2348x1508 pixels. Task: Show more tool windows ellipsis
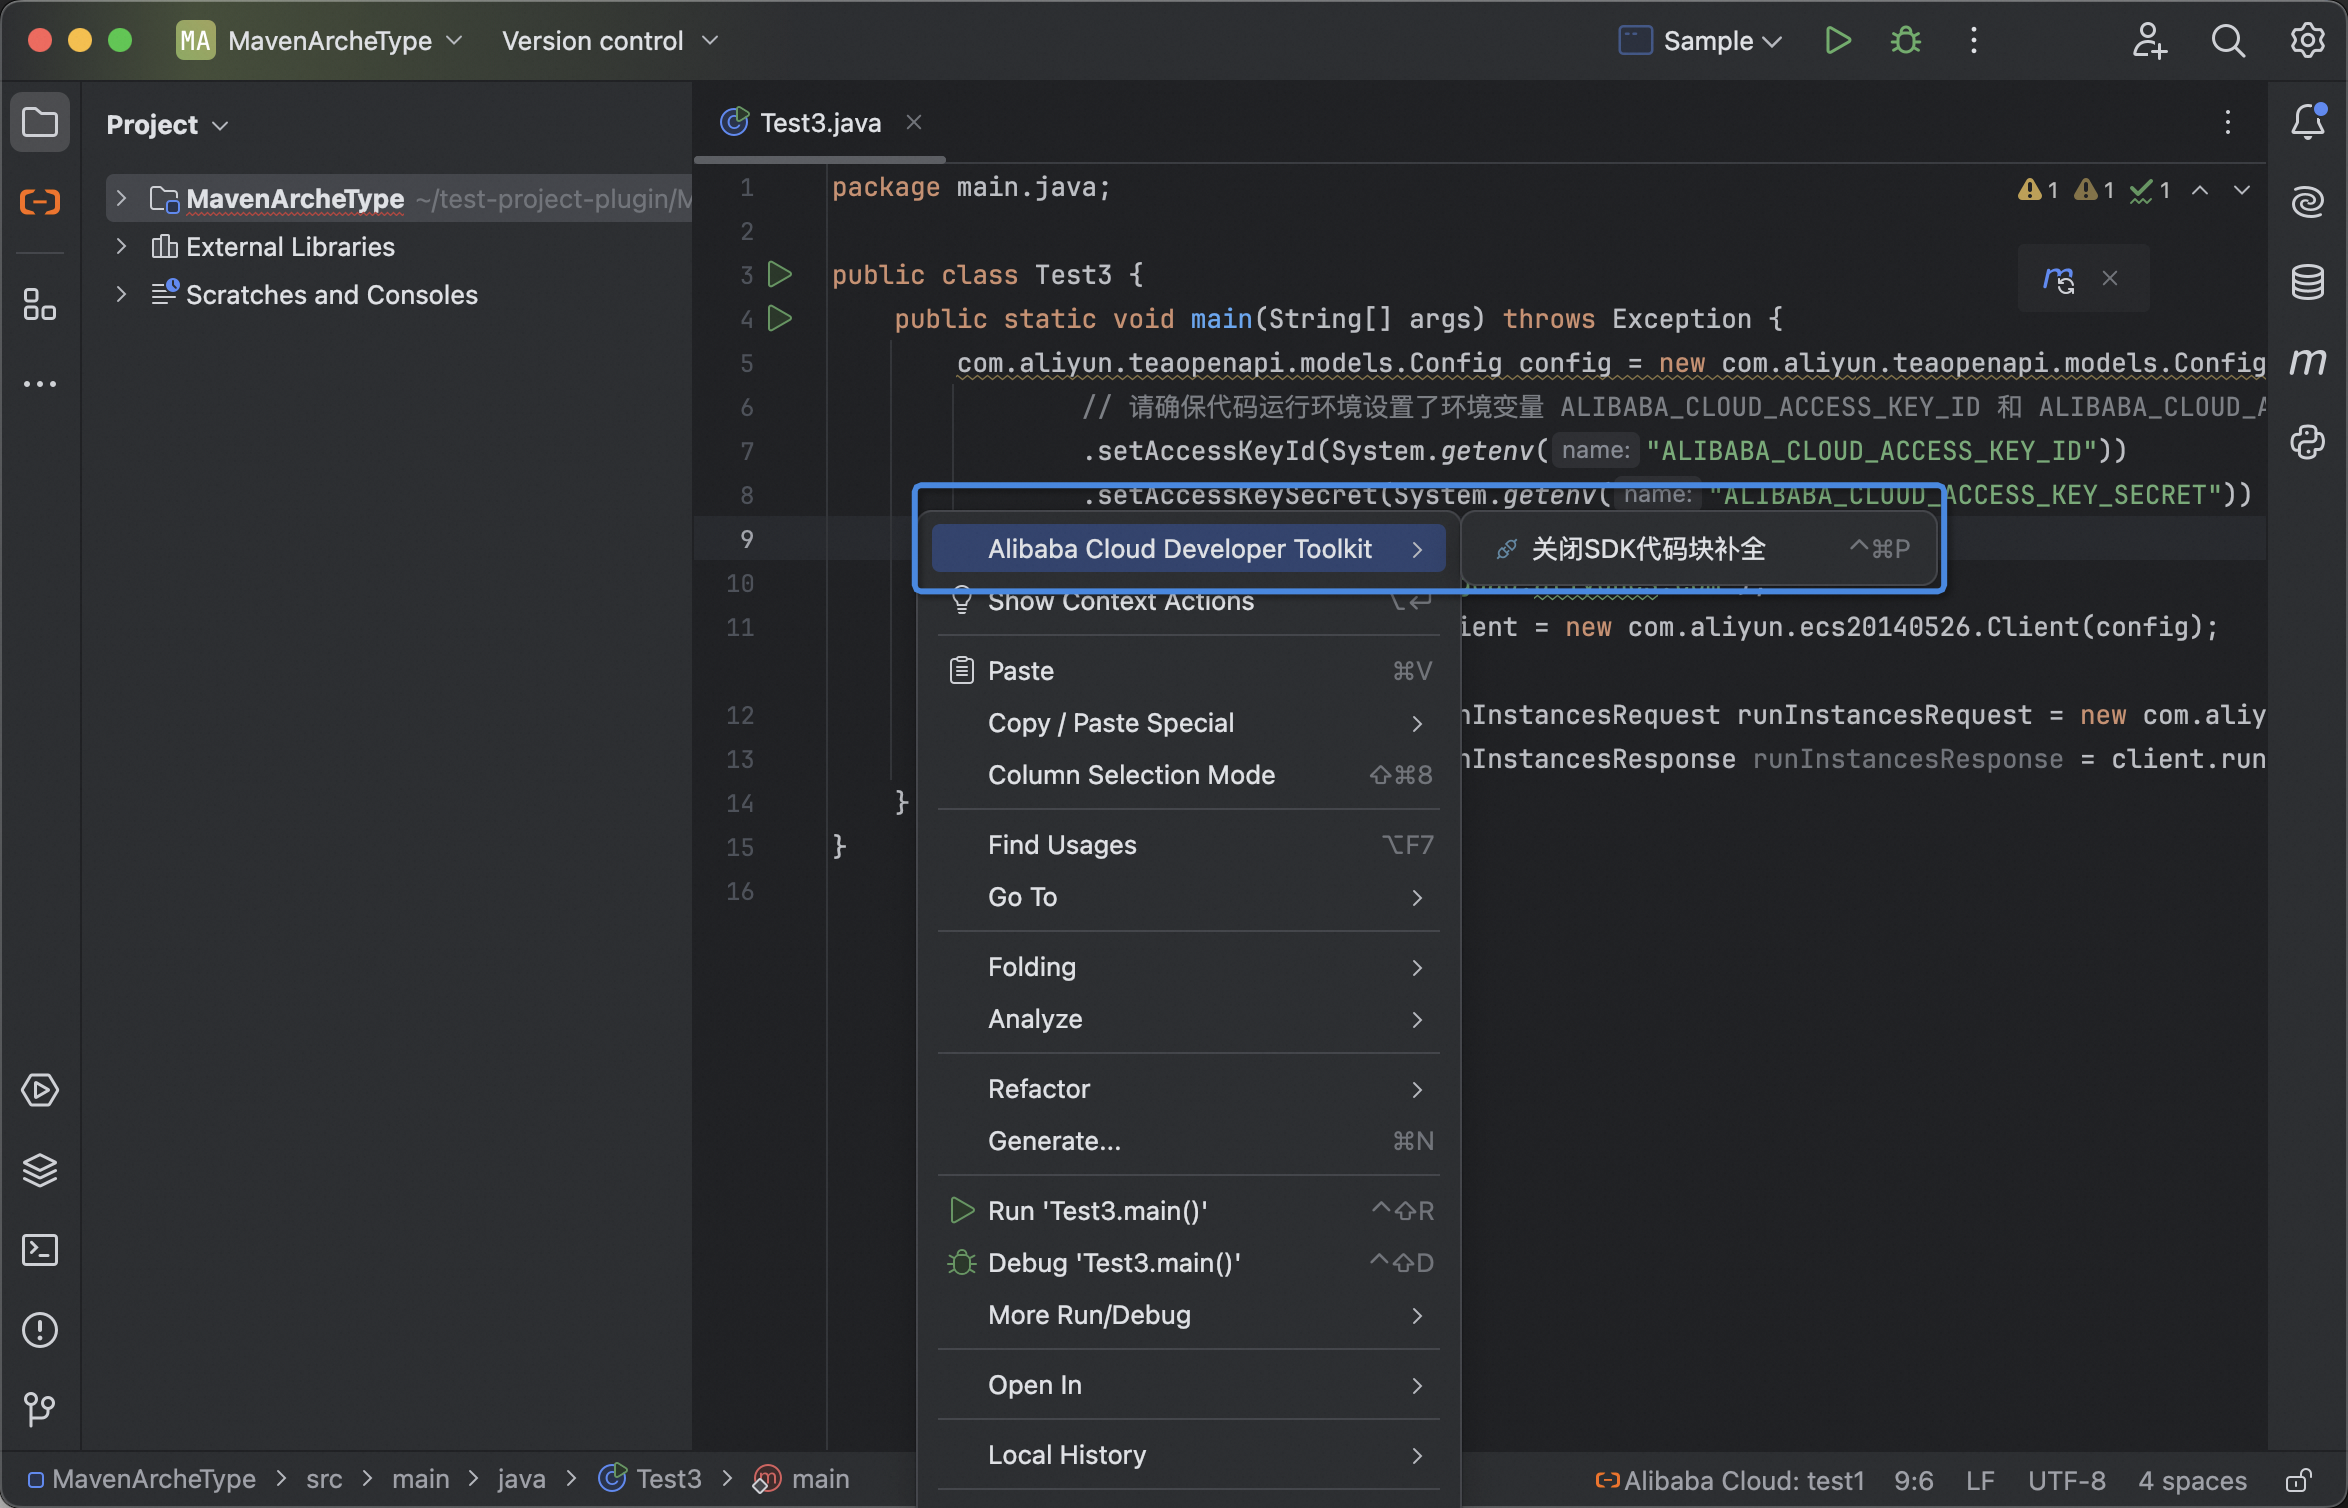tap(40, 384)
